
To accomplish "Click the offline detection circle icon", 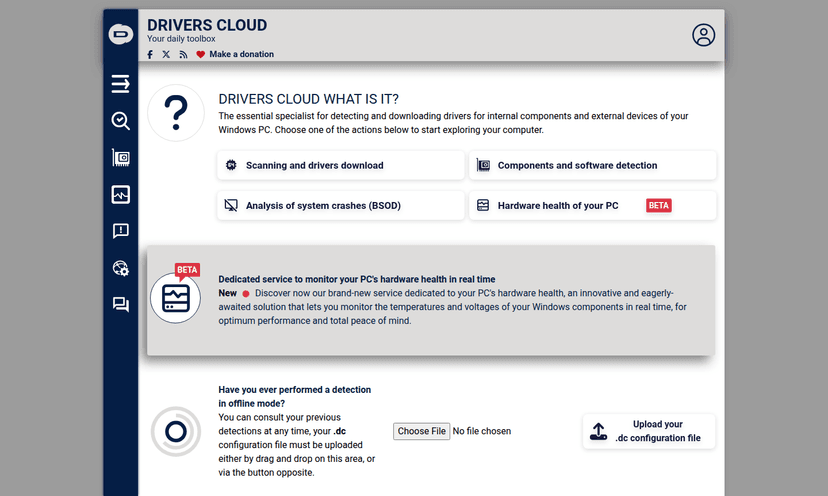I will pos(176,432).
